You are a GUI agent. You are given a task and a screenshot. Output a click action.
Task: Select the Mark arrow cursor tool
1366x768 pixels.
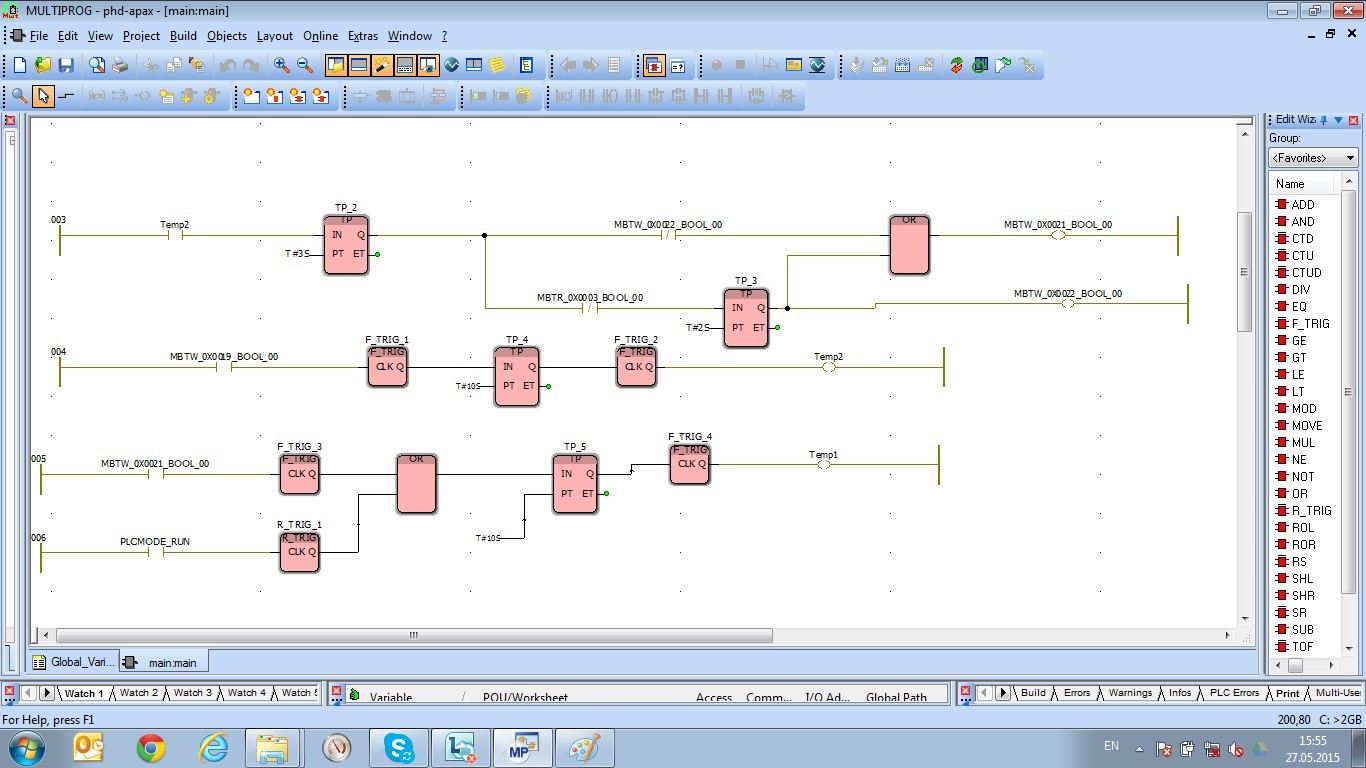[x=42, y=96]
